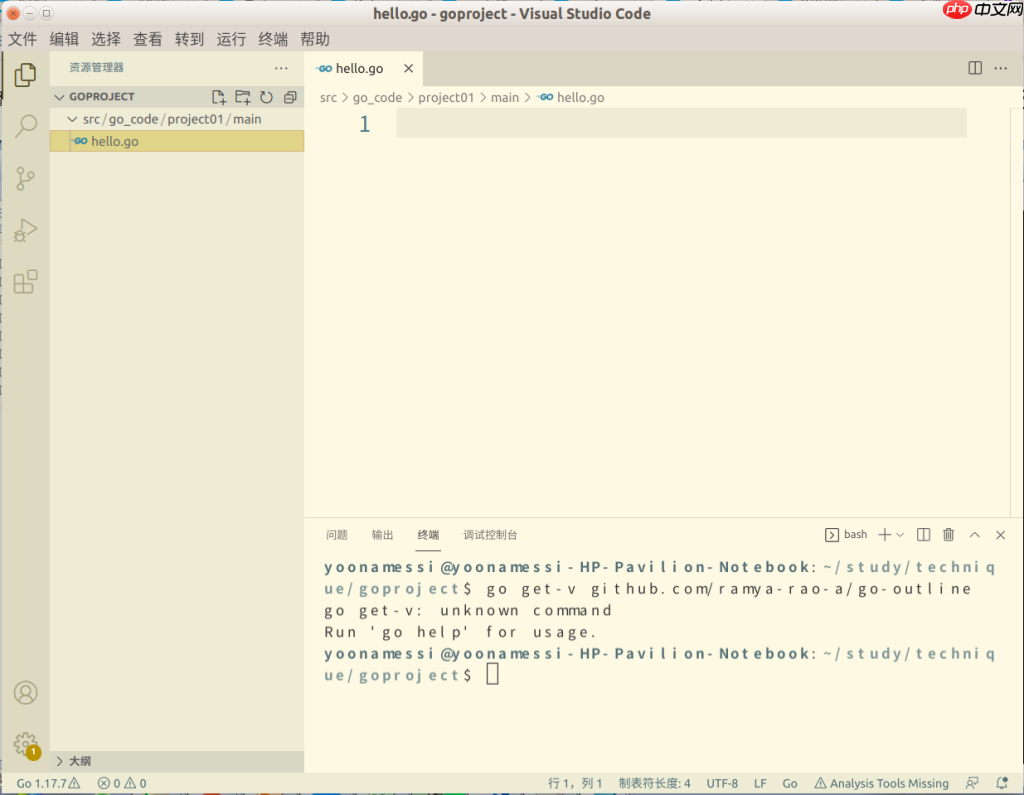Viewport: 1024px width, 795px height.
Task: Open the terminal launch profile dropdown arrow
Action: (901, 534)
